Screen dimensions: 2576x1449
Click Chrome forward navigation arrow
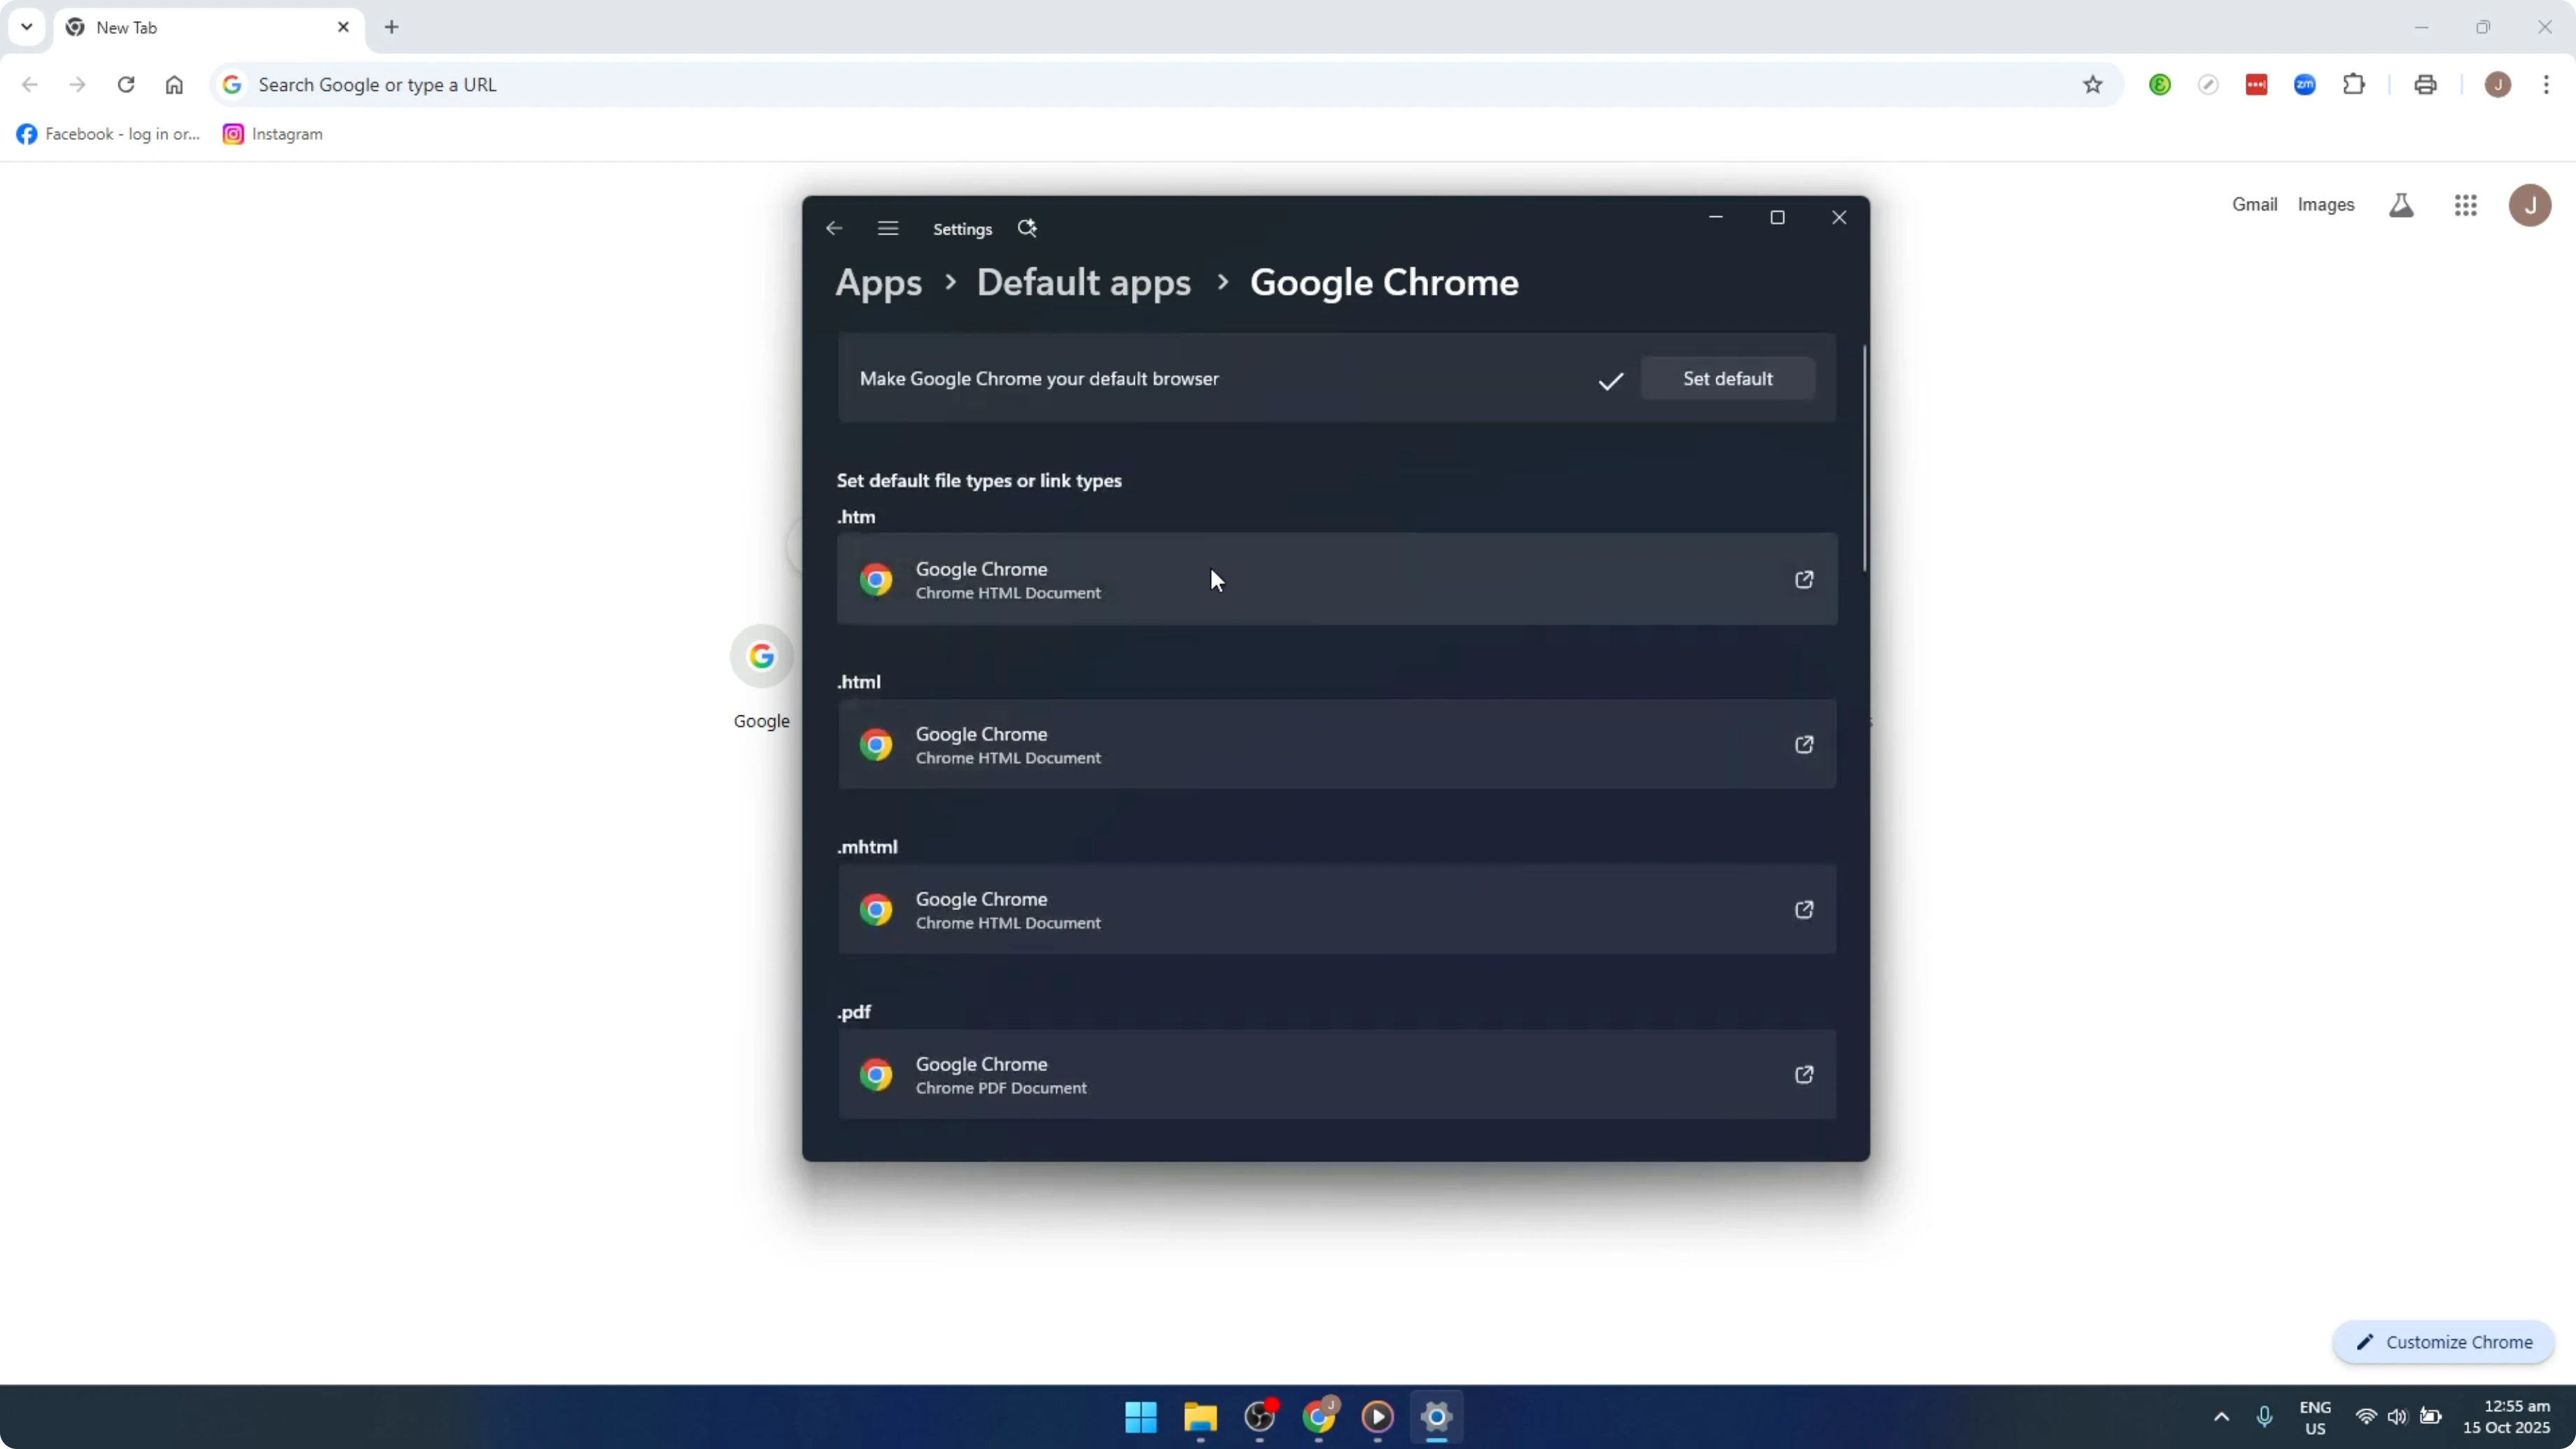pyautogui.click(x=77, y=85)
